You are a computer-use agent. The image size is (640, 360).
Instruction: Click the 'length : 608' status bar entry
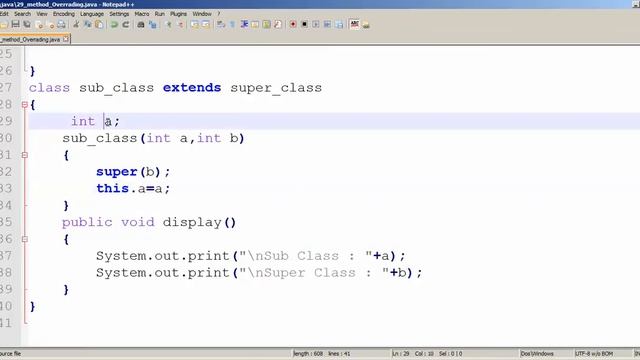pos(308,353)
